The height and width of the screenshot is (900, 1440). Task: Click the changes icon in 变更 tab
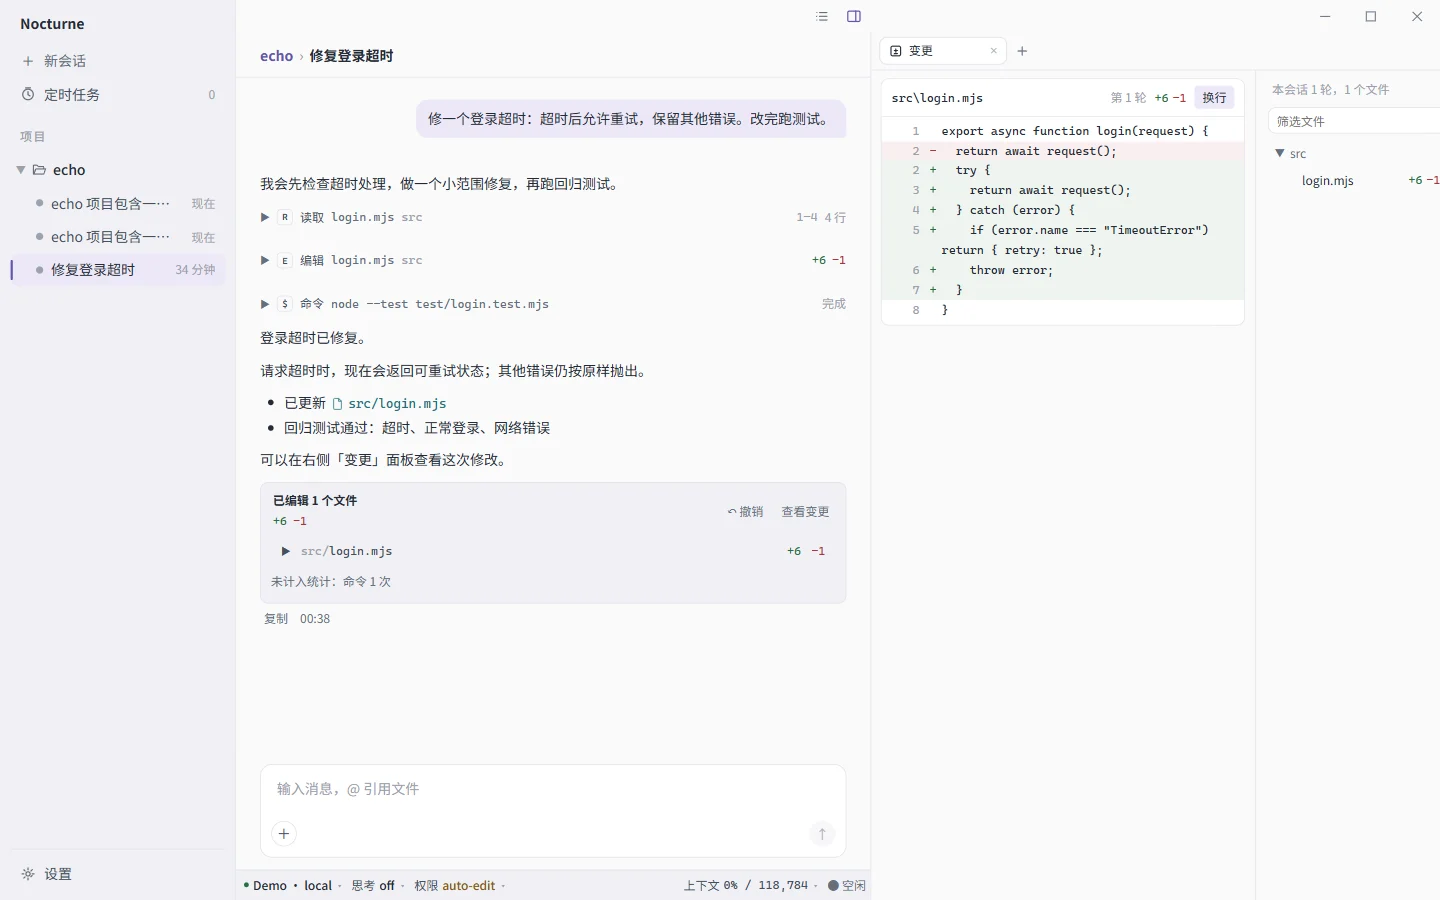tap(896, 51)
